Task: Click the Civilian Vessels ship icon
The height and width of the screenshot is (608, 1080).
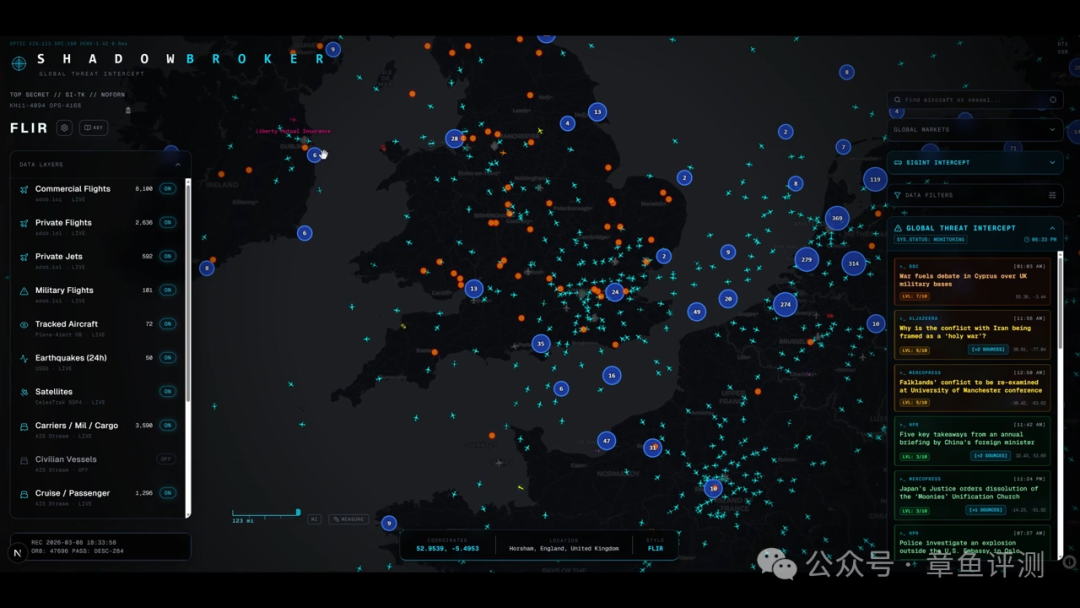Action: (x=24, y=461)
